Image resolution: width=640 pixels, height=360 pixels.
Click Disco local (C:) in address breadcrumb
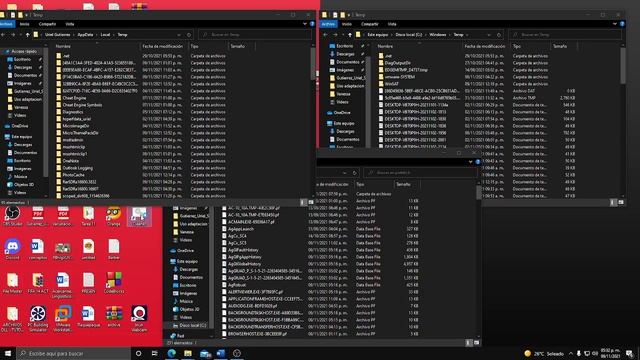point(409,35)
